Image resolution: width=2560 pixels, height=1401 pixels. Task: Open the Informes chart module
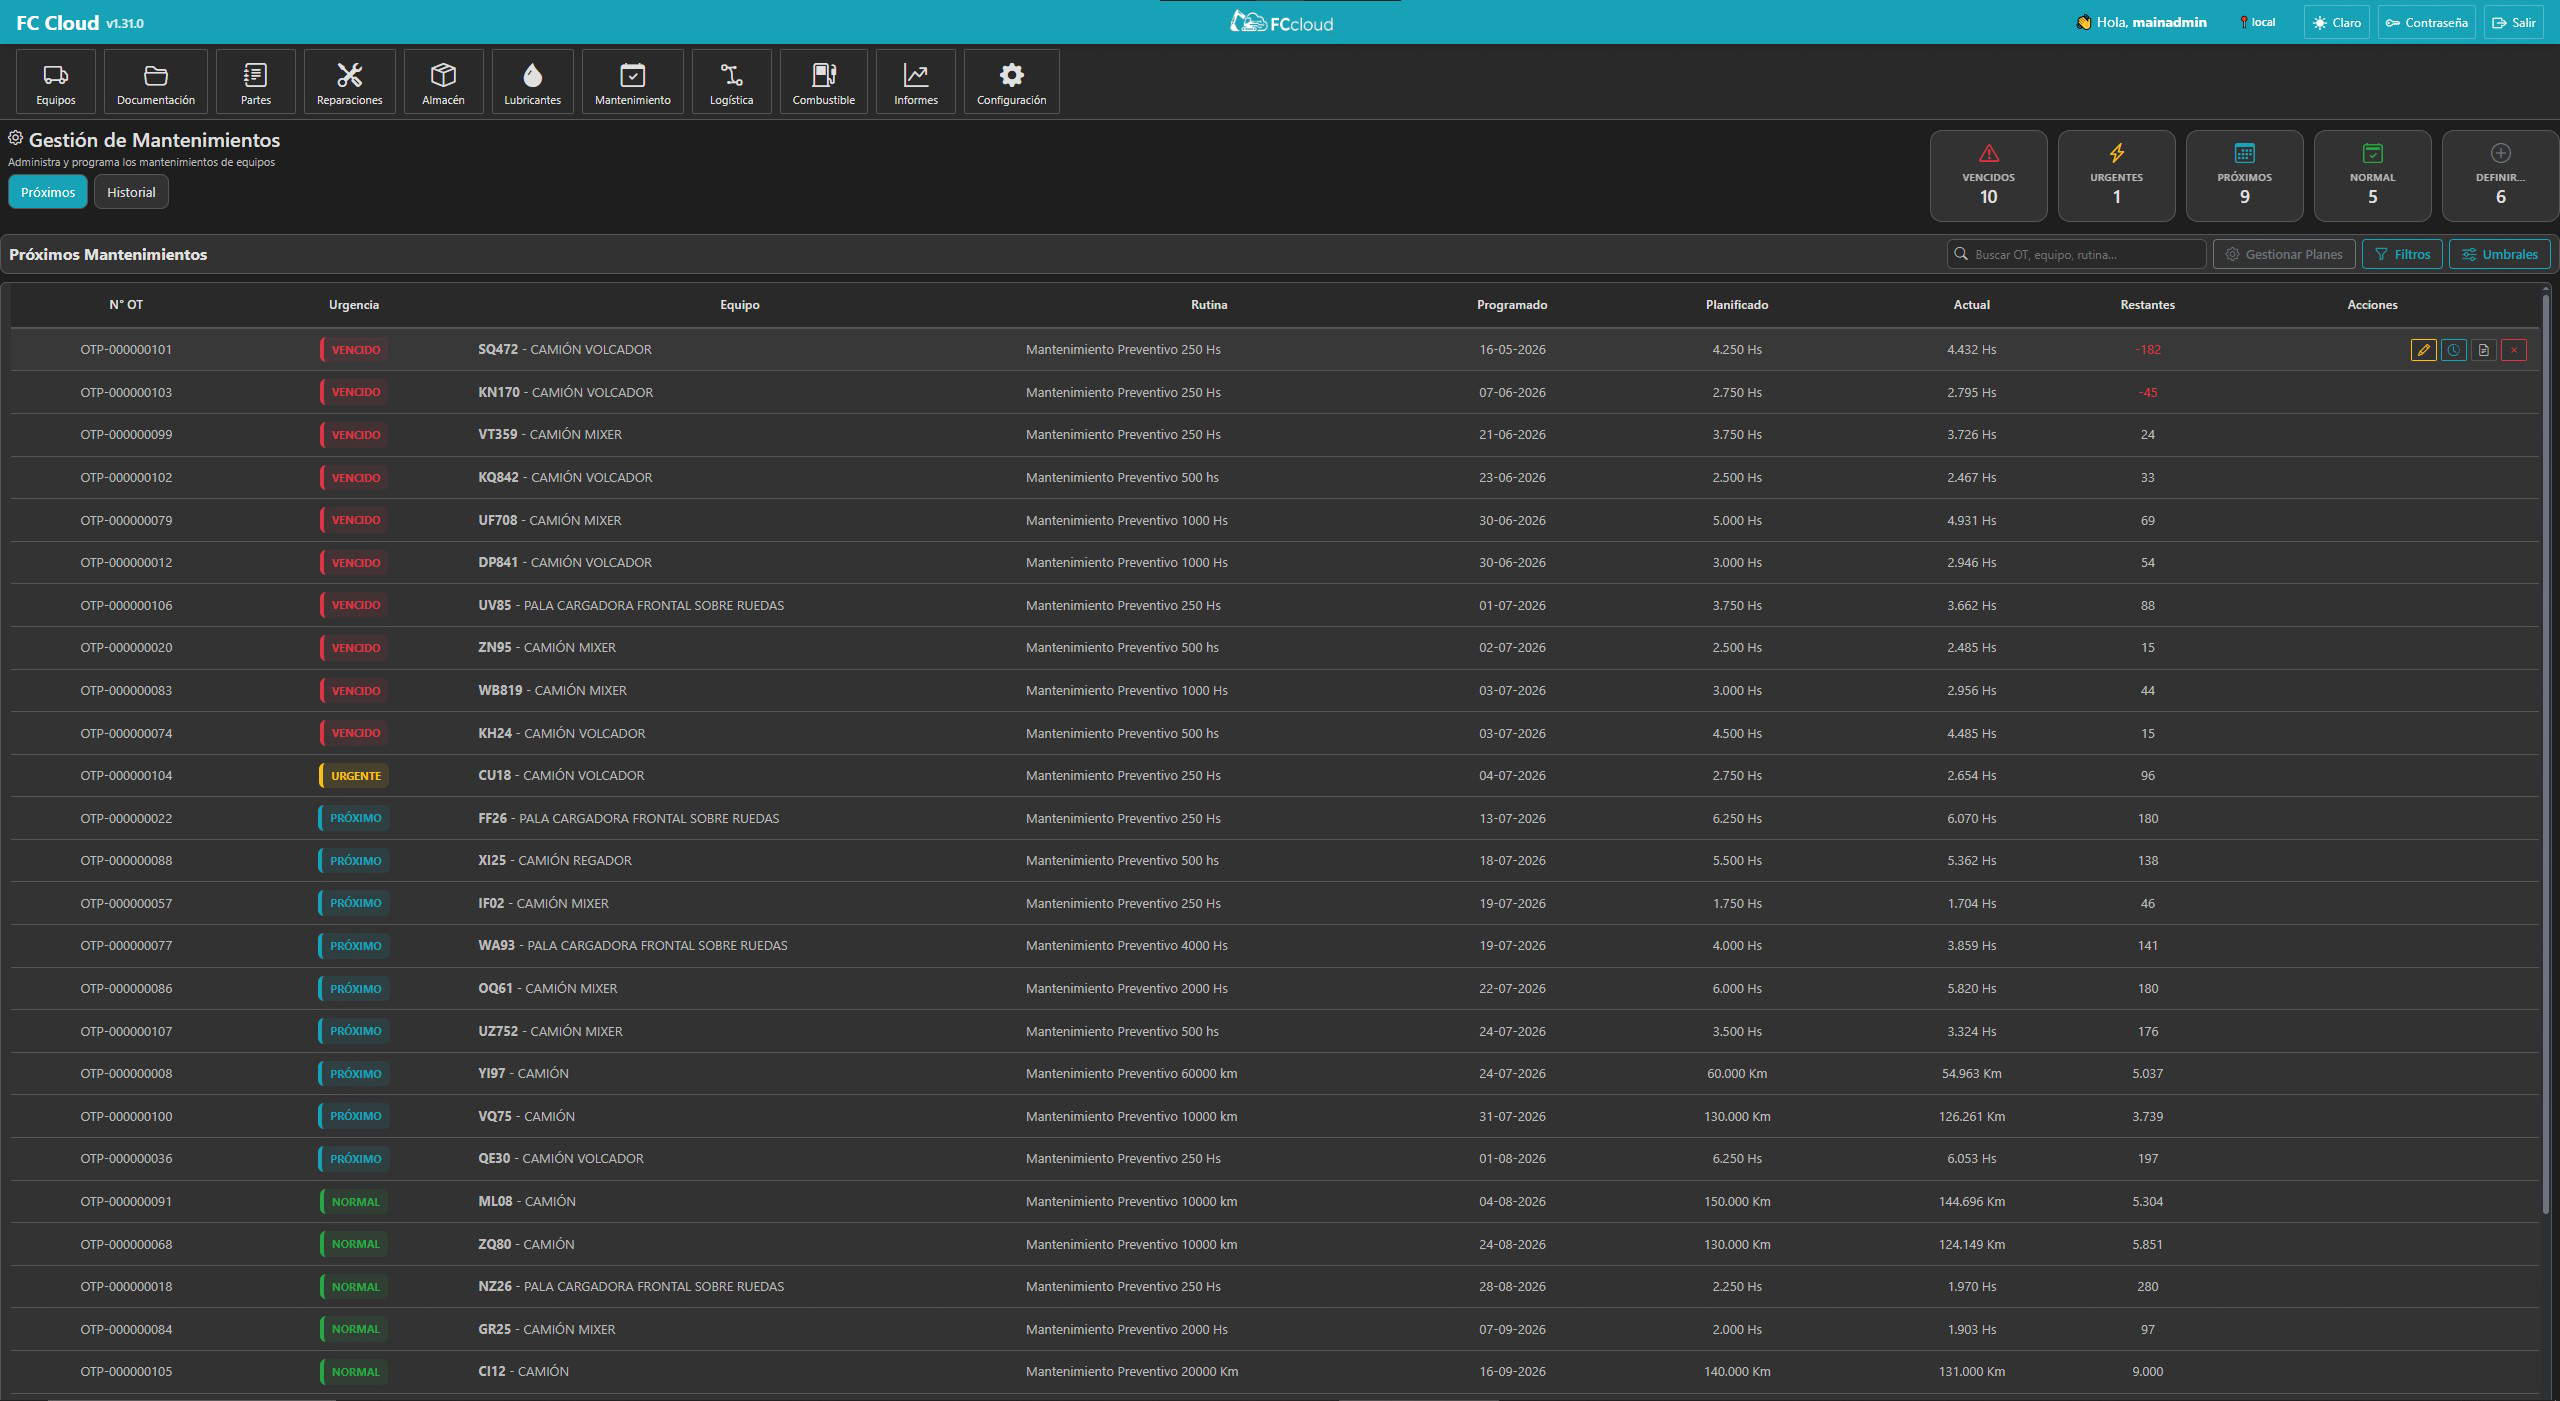[x=915, y=82]
